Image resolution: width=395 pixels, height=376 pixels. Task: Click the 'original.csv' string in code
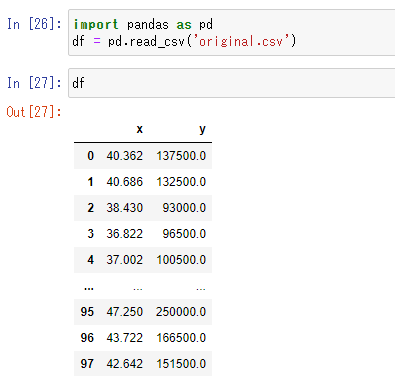click(243, 41)
